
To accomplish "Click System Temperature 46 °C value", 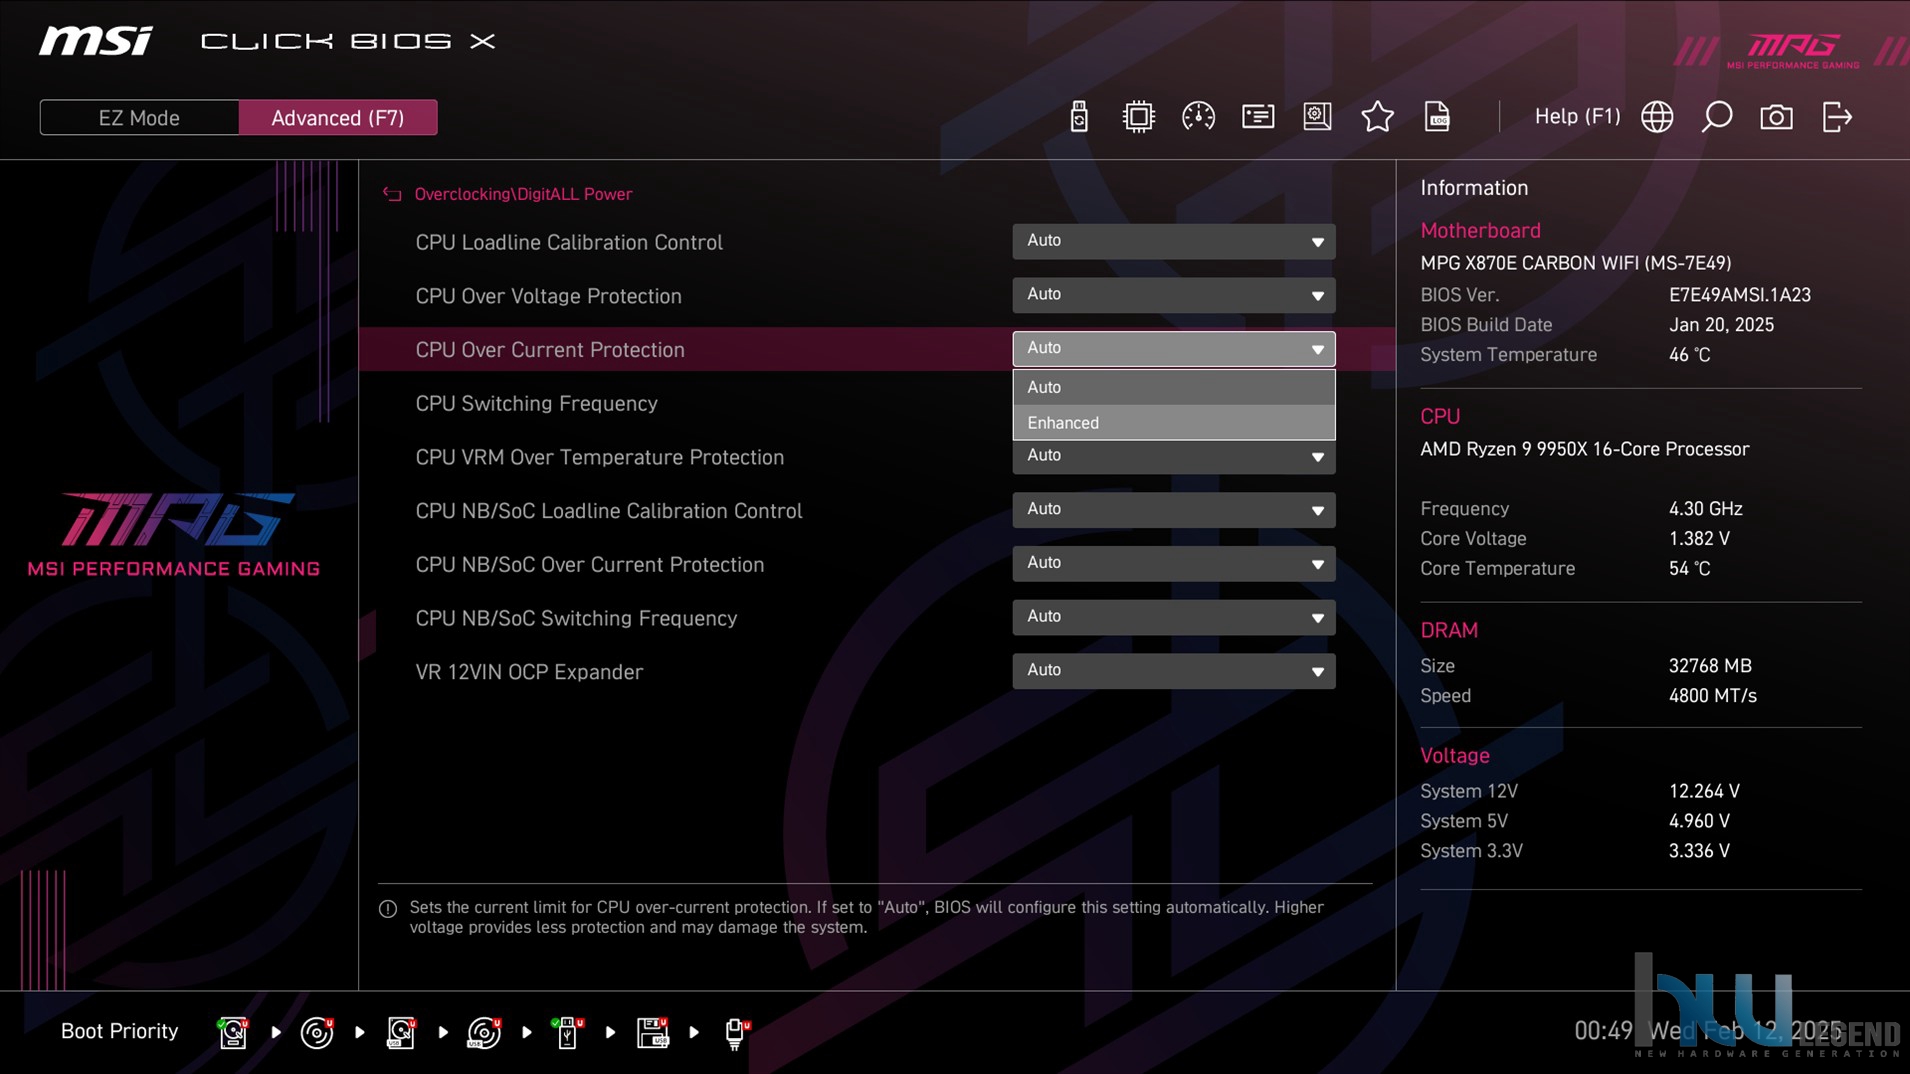I will (1689, 355).
